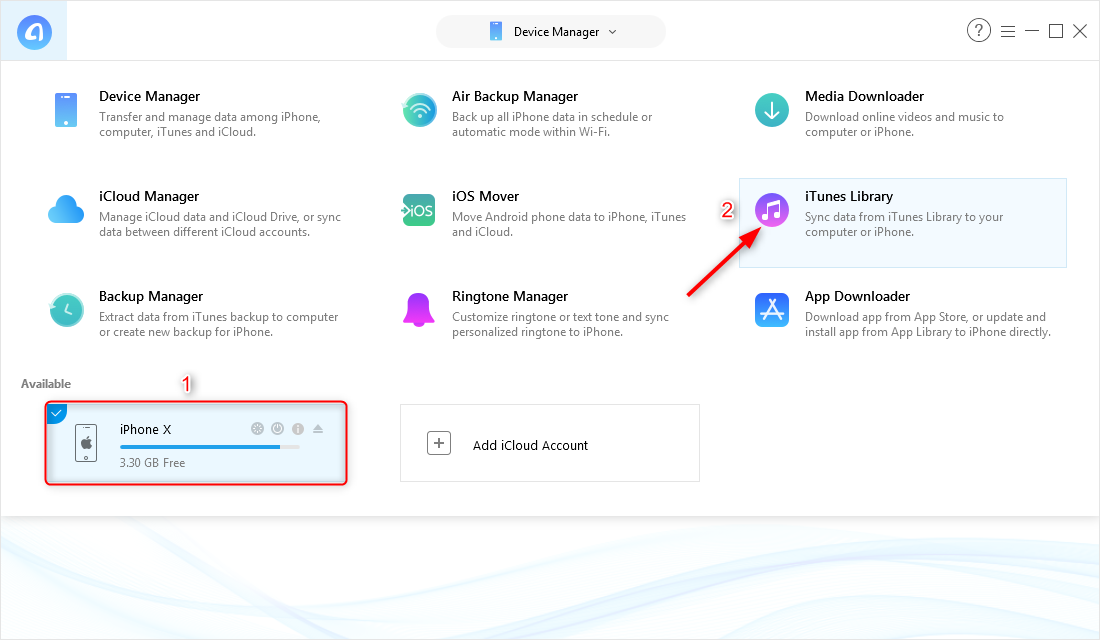Click the iTunes Library music note icon
The width and height of the screenshot is (1100, 640).
coord(772,210)
